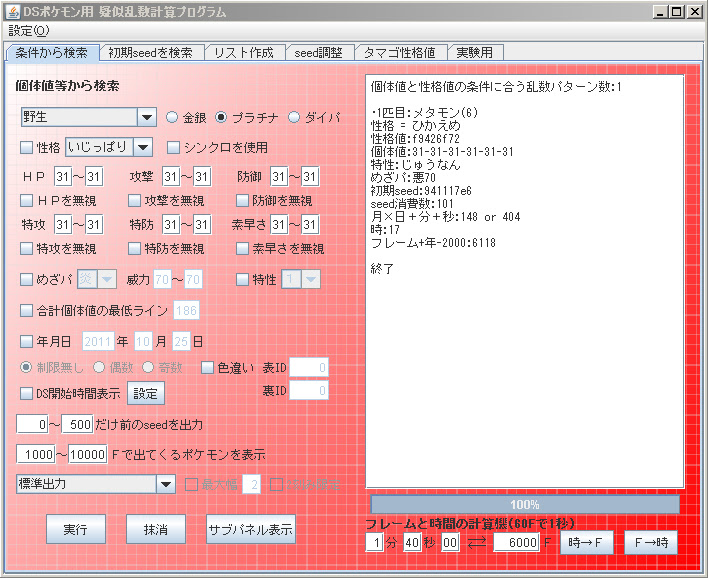Enable the 特性 checkbox
This screenshot has width=708, height=578.
click(x=242, y=280)
